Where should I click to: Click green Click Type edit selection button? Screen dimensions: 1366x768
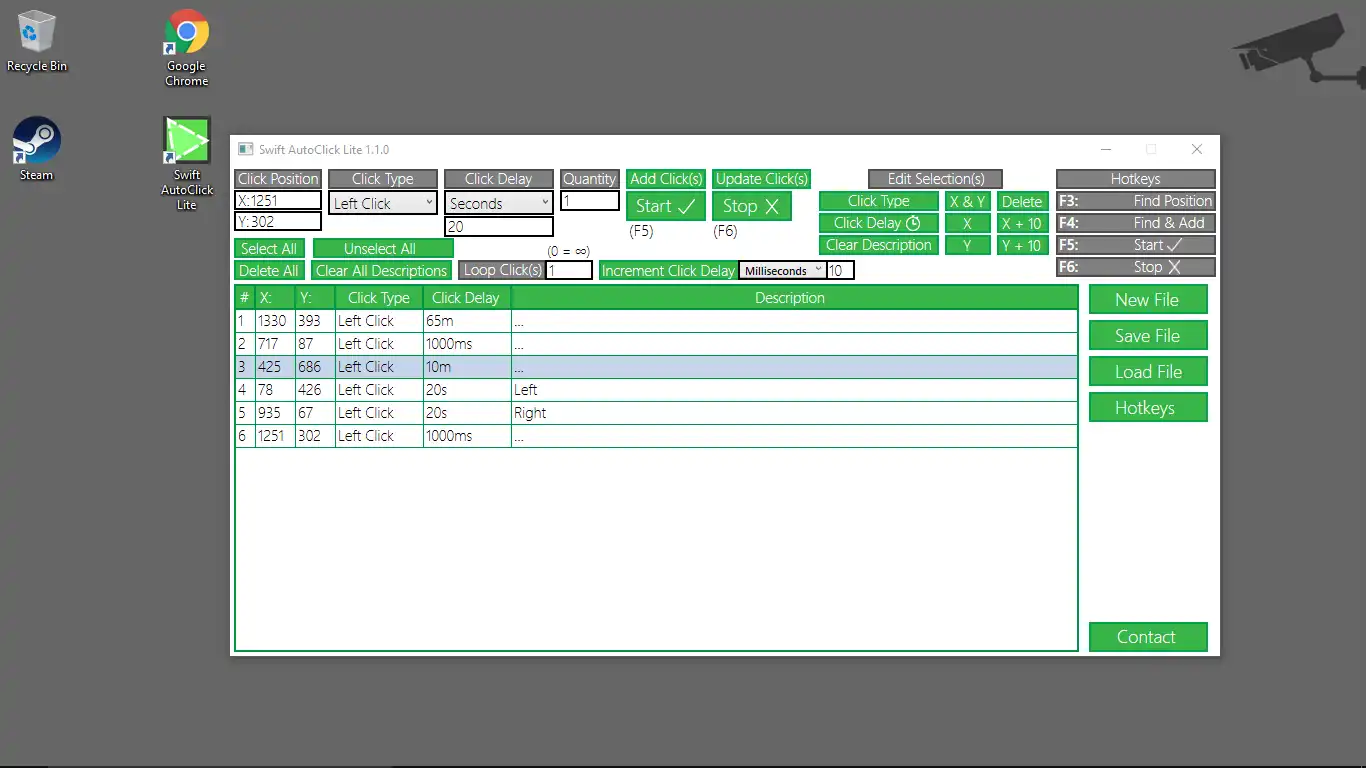pyautogui.click(x=879, y=201)
